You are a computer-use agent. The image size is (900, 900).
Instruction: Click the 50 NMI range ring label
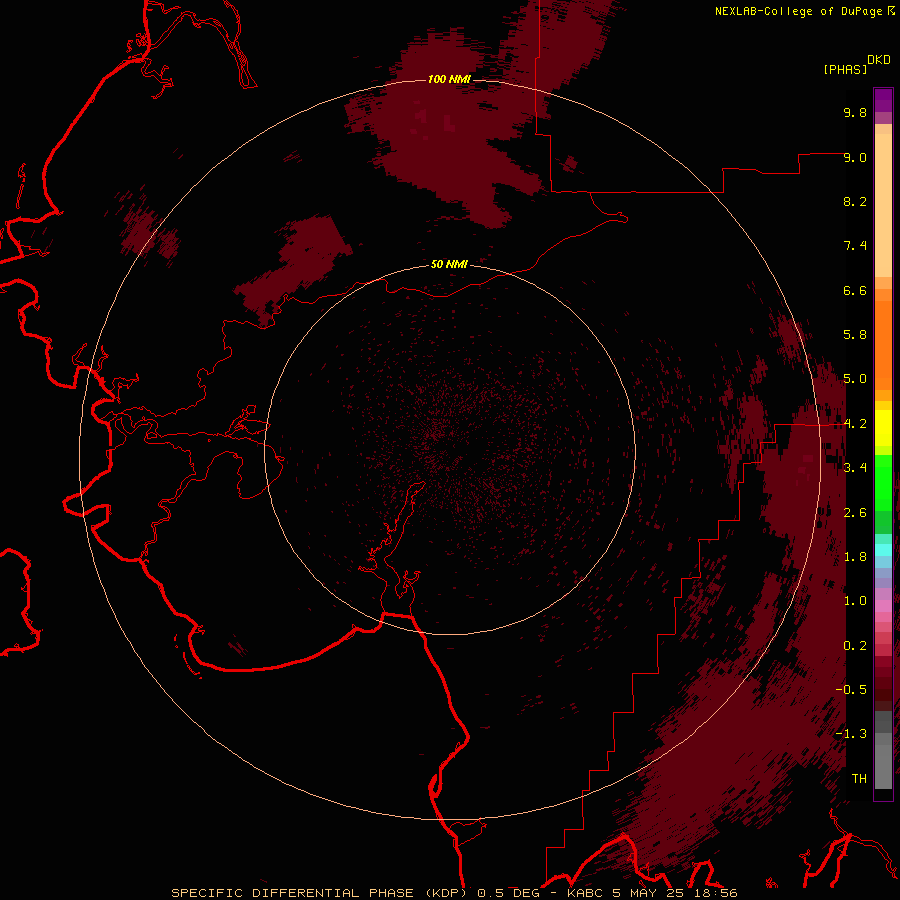pyautogui.click(x=449, y=264)
